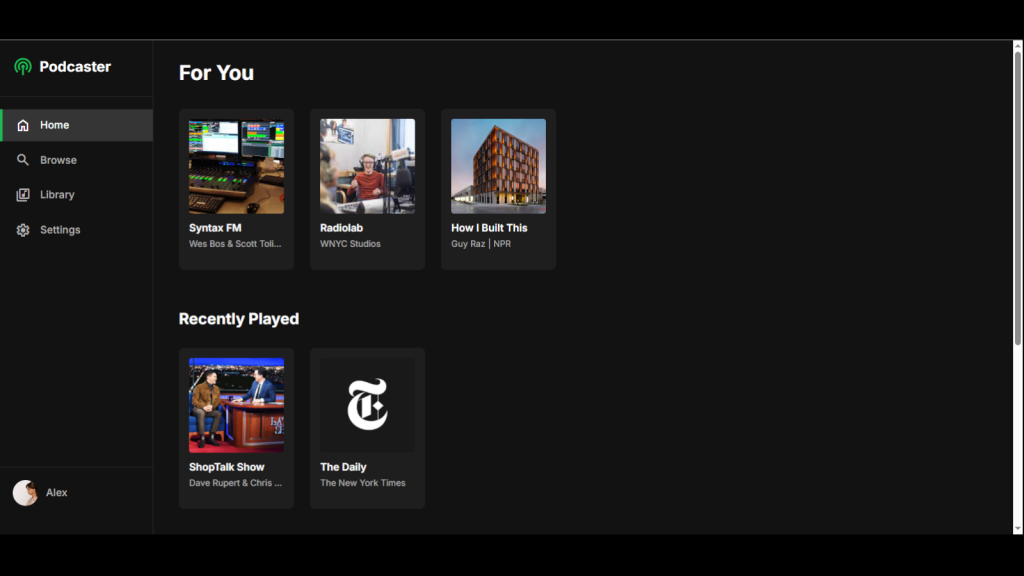Open the Settings menu label
Image resolution: width=1024 pixels, height=576 pixels.
click(60, 230)
